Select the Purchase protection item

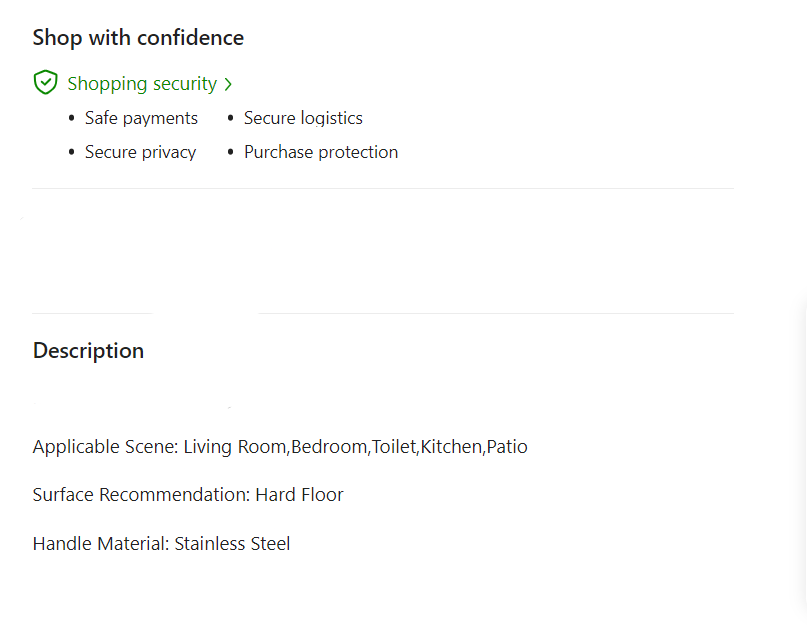(x=321, y=152)
